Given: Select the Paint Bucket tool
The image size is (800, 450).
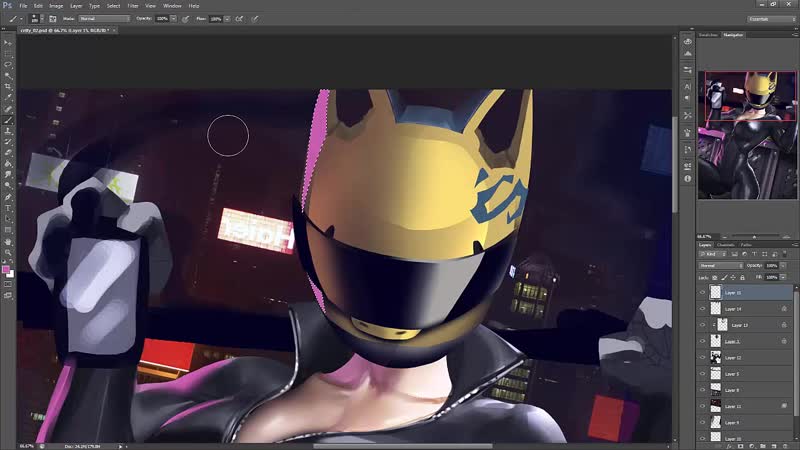Looking at the screenshot, I should pos(8,164).
